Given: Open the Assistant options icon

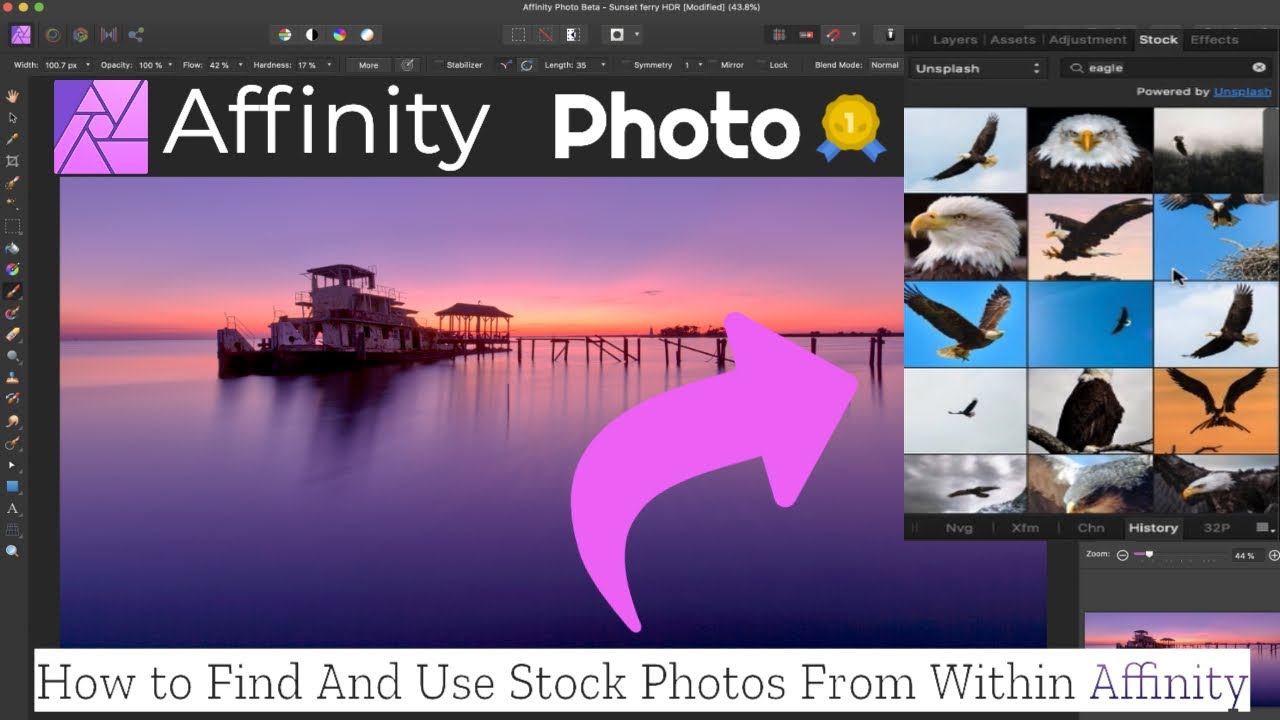Looking at the screenshot, I should coord(890,35).
